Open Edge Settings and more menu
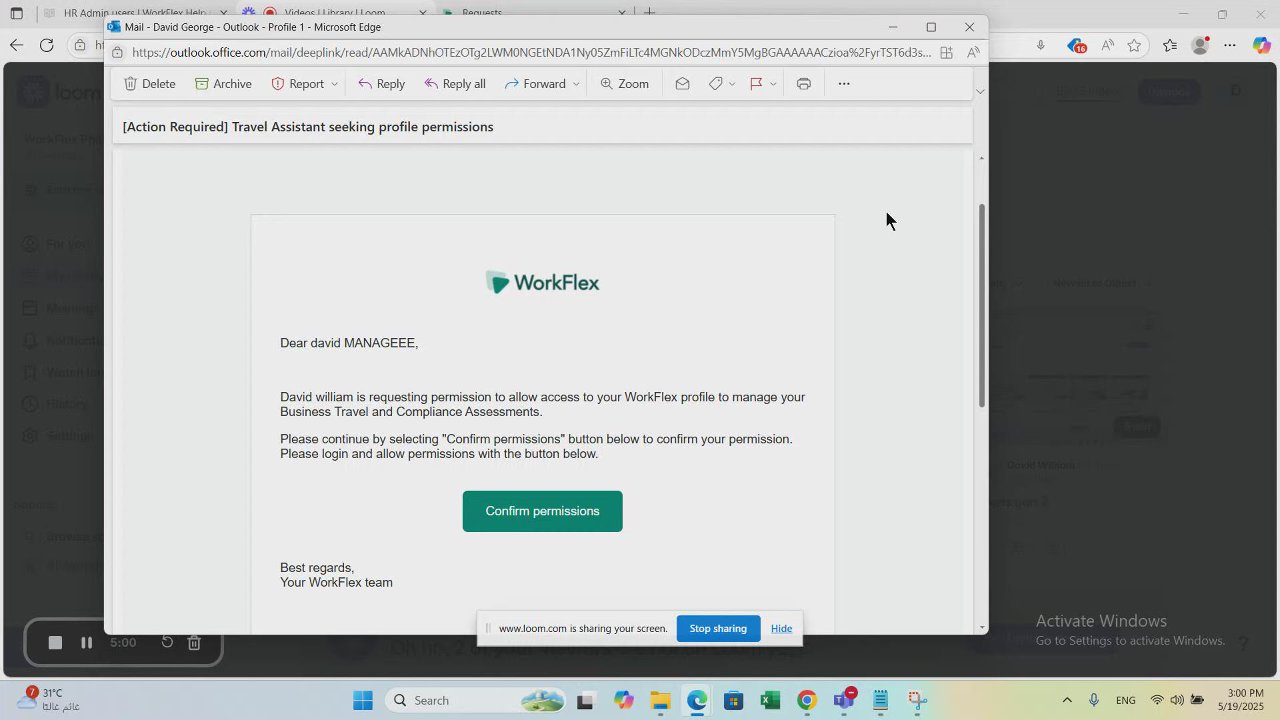This screenshot has height=720, width=1280. click(1230, 45)
